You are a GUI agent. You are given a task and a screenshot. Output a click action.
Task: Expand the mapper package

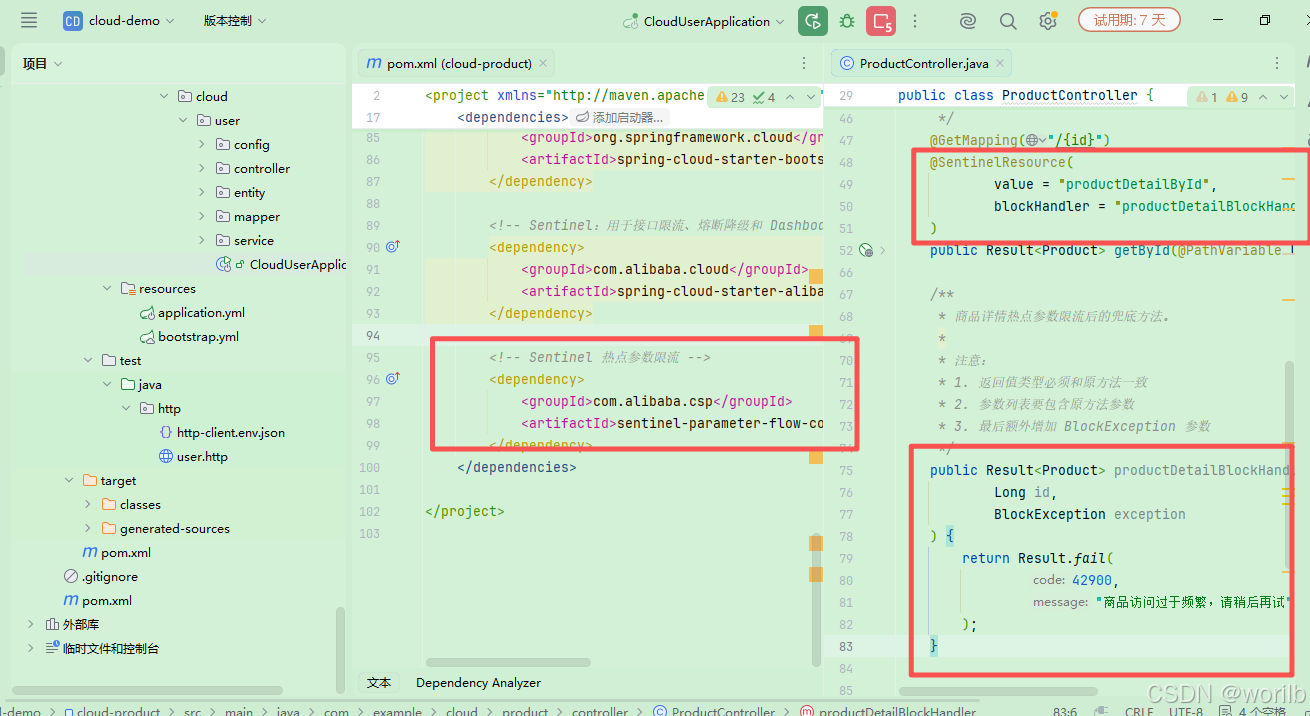(202, 217)
